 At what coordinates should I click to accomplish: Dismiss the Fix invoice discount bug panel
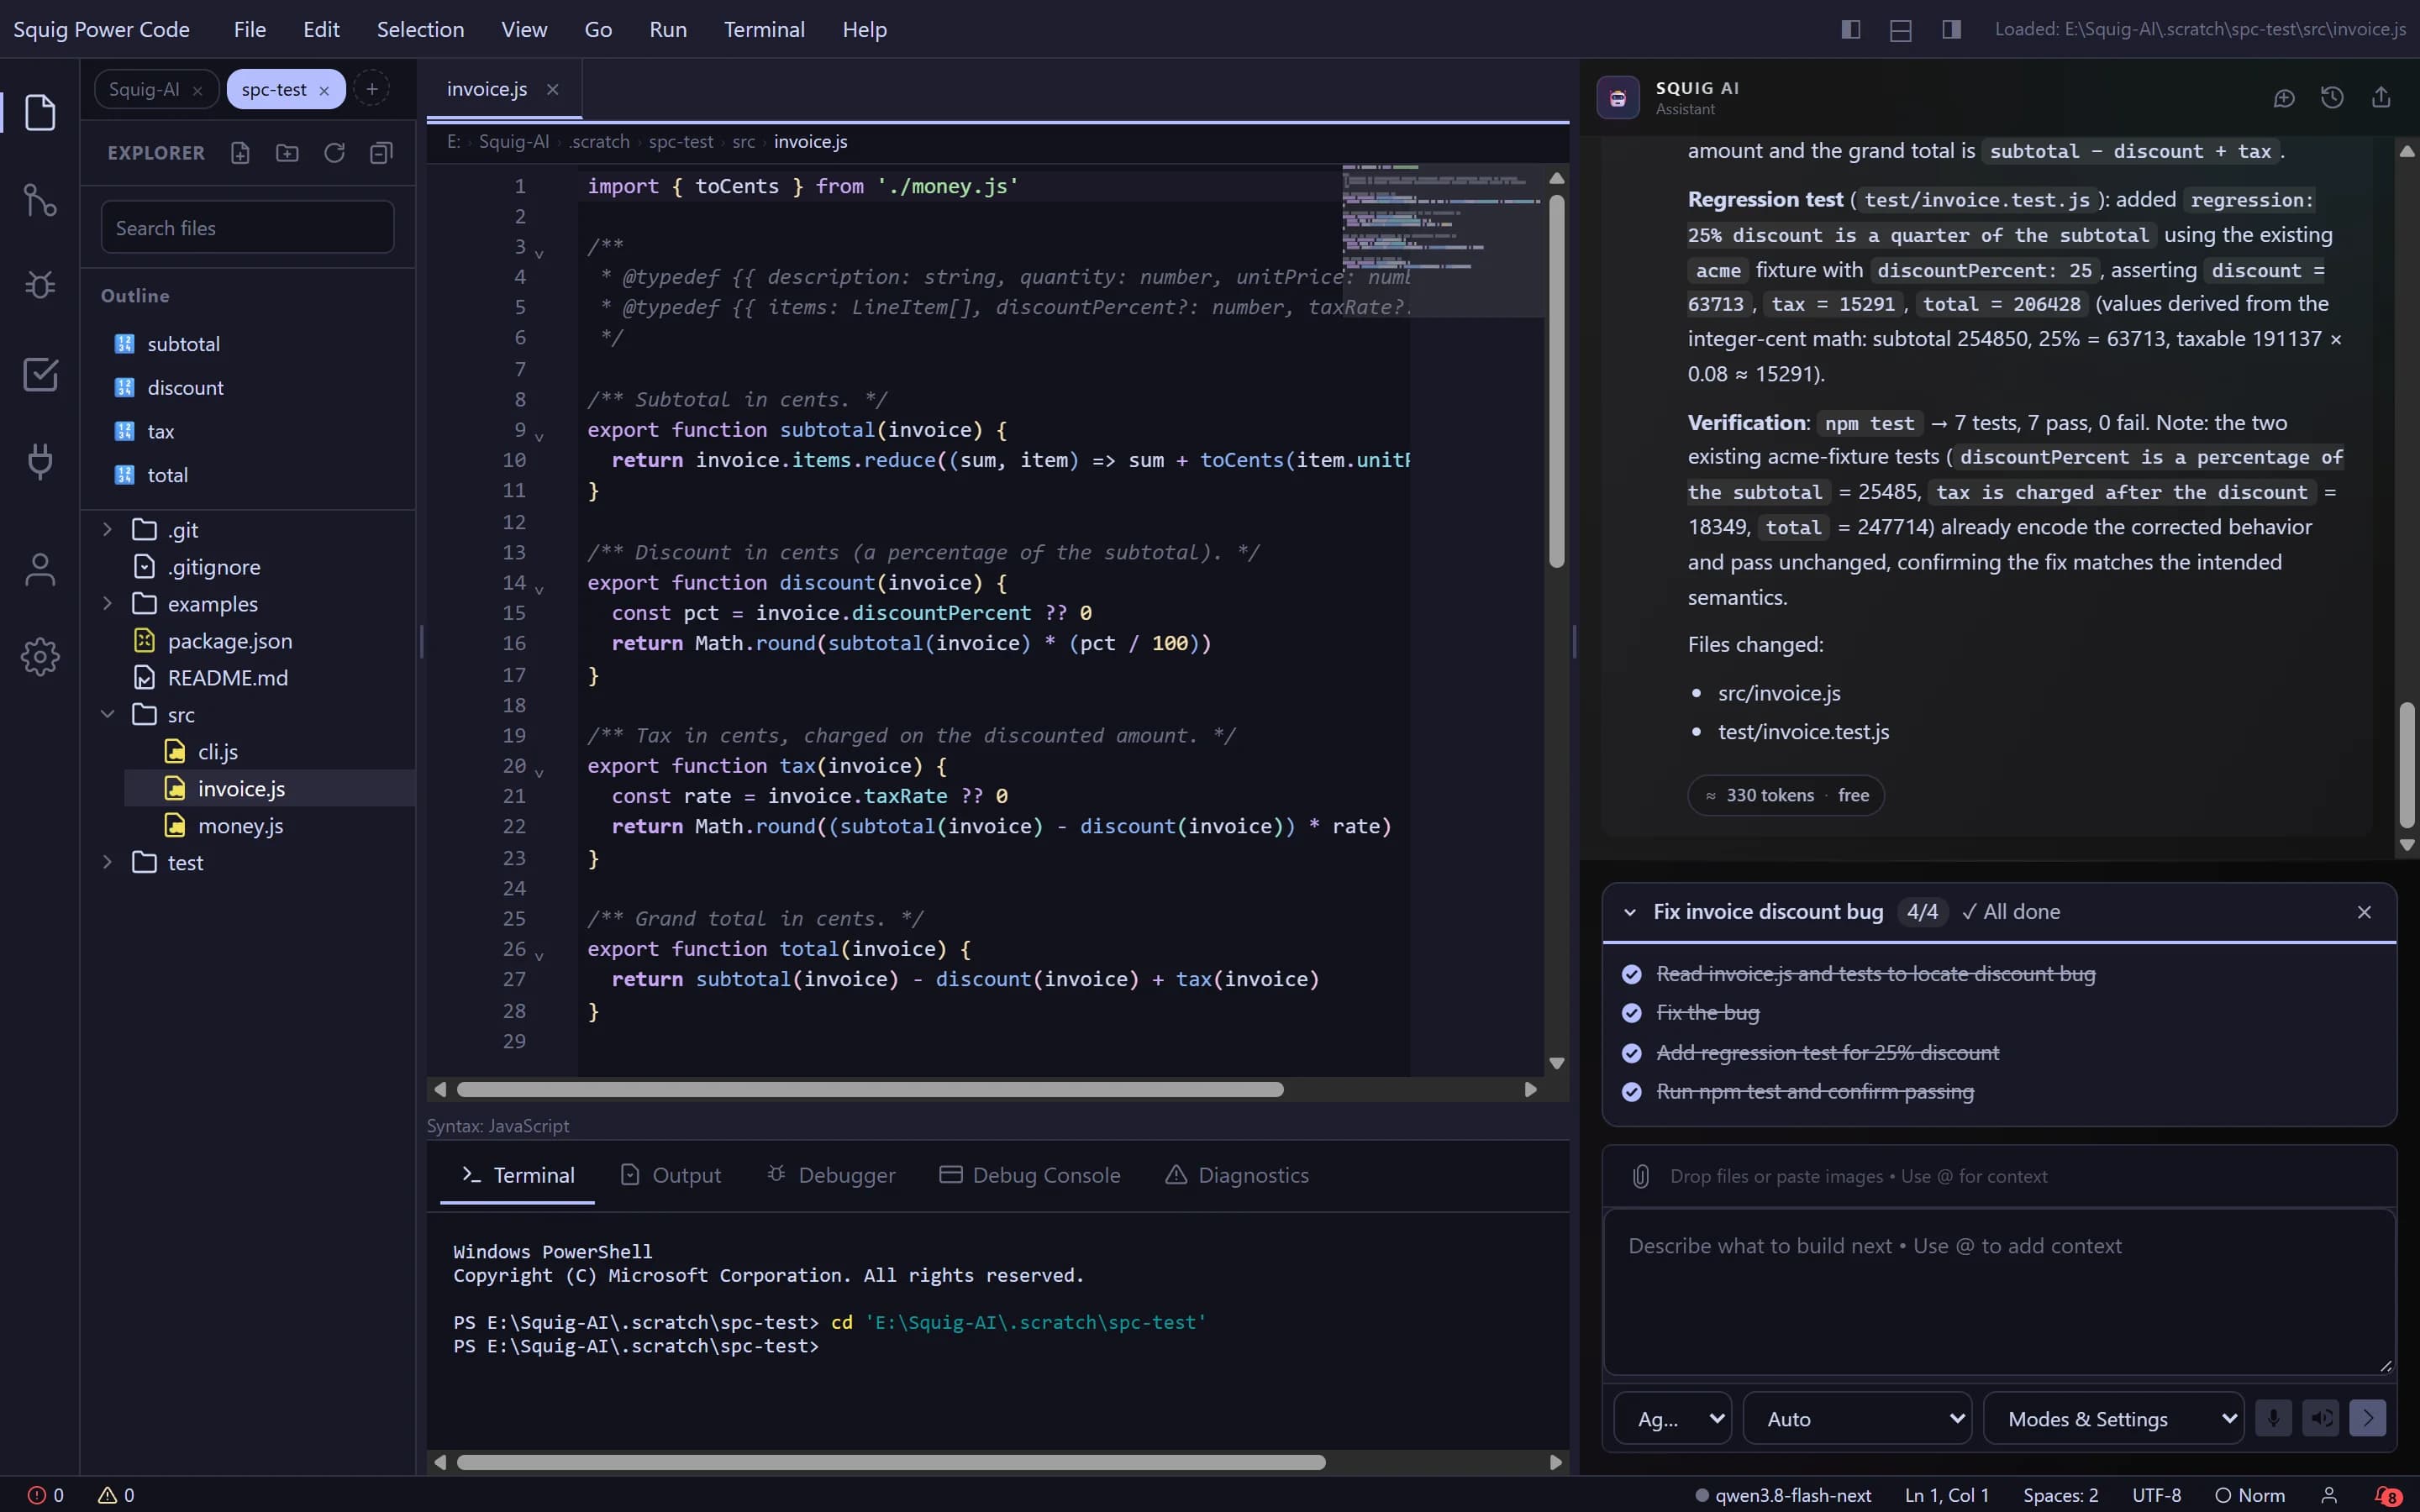tap(2364, 912)
